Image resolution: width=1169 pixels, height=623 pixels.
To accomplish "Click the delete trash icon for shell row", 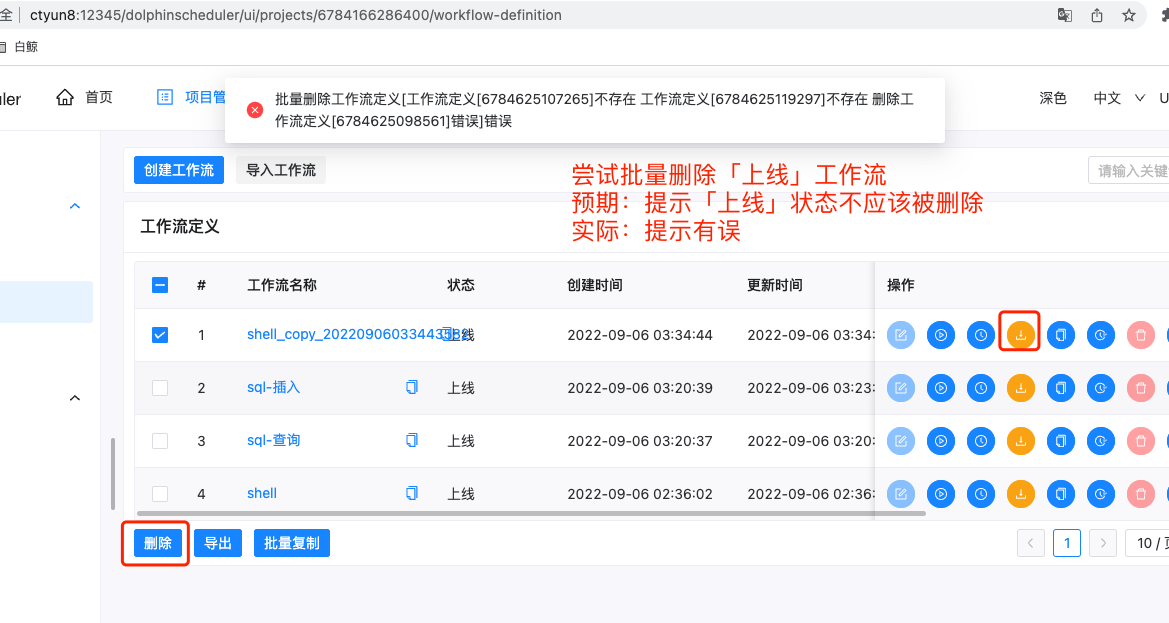I will 1141,493.
